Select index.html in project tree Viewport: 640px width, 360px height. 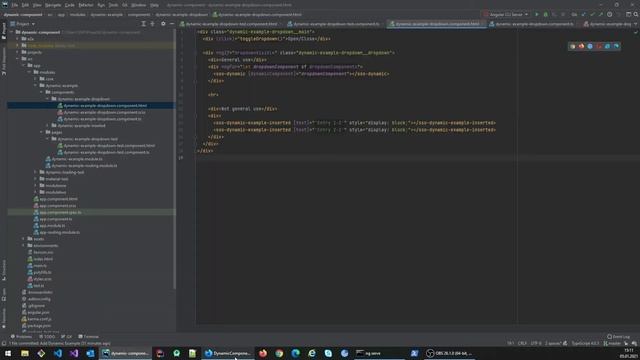(x=40, y=259)
